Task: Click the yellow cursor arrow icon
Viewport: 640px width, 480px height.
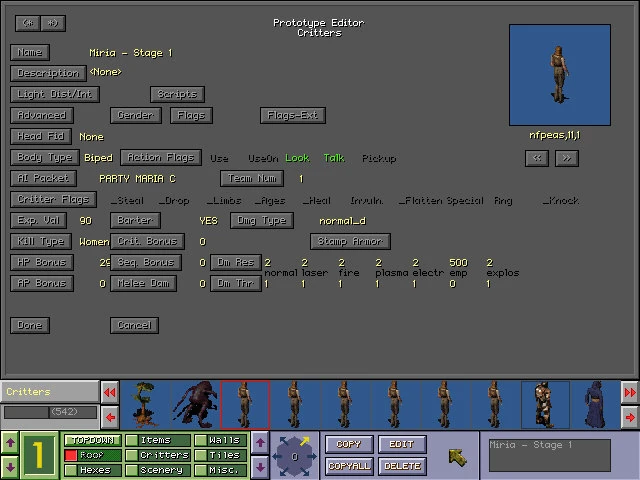Action: (457, 457)
